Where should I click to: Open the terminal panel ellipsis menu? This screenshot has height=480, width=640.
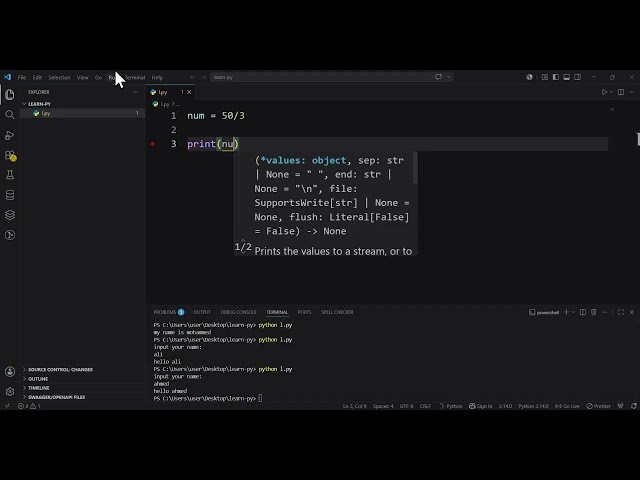point(605,312)
